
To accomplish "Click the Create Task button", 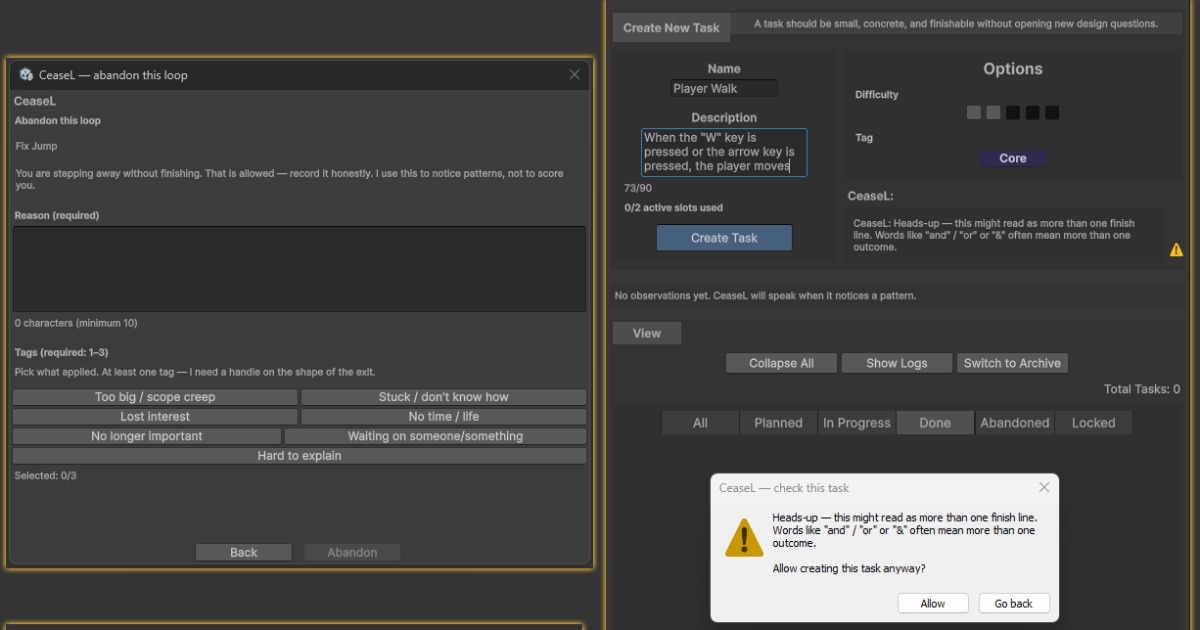I will click(724, 238).
